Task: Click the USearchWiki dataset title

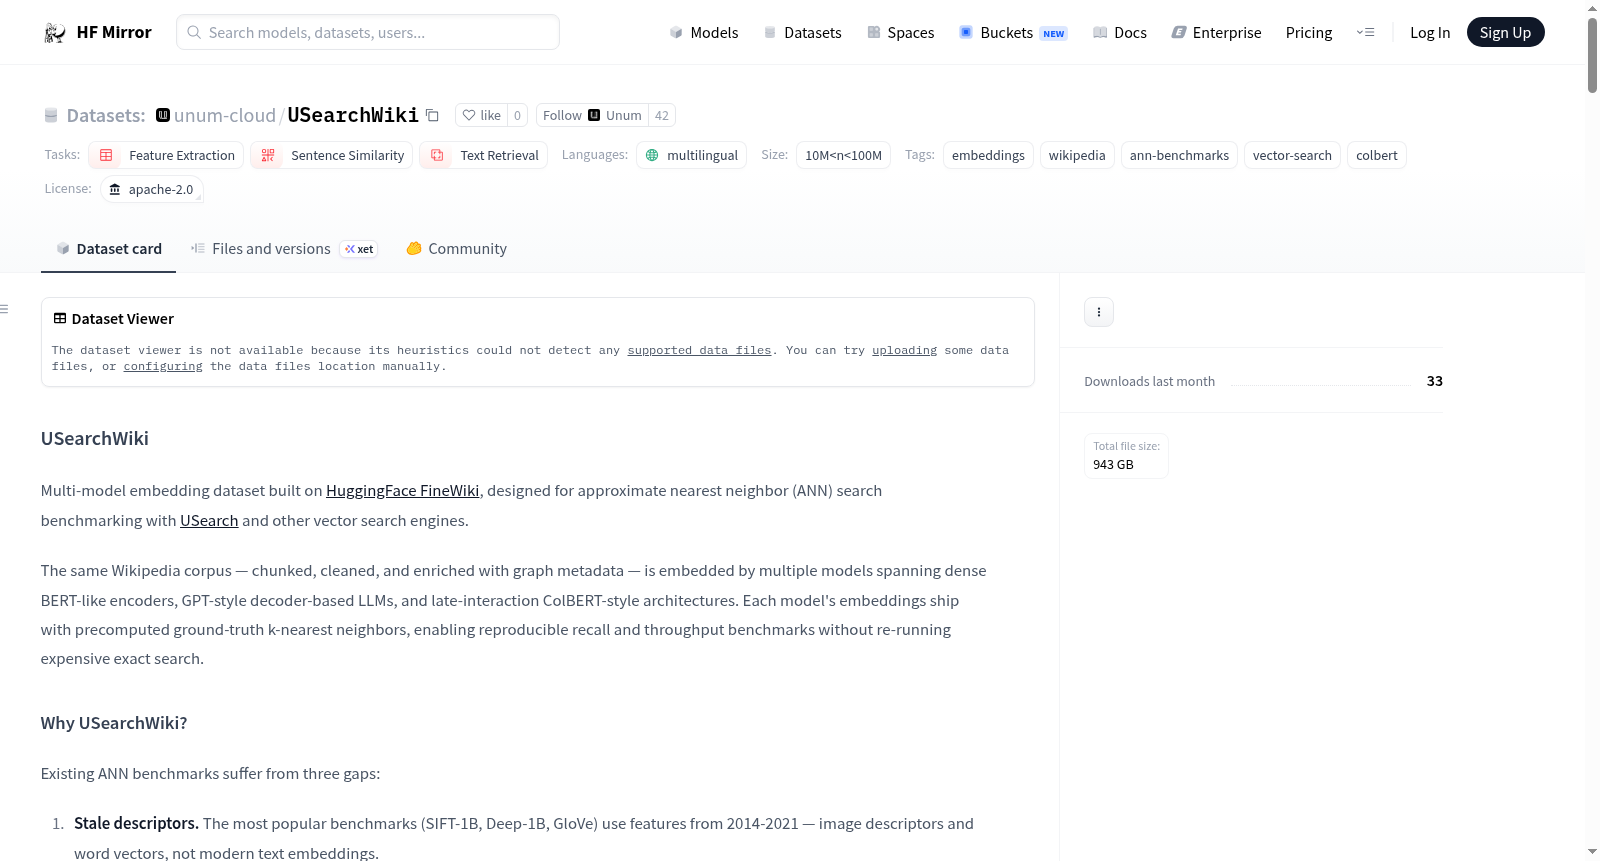Action: pyautogui.click(x=353, y=115)
